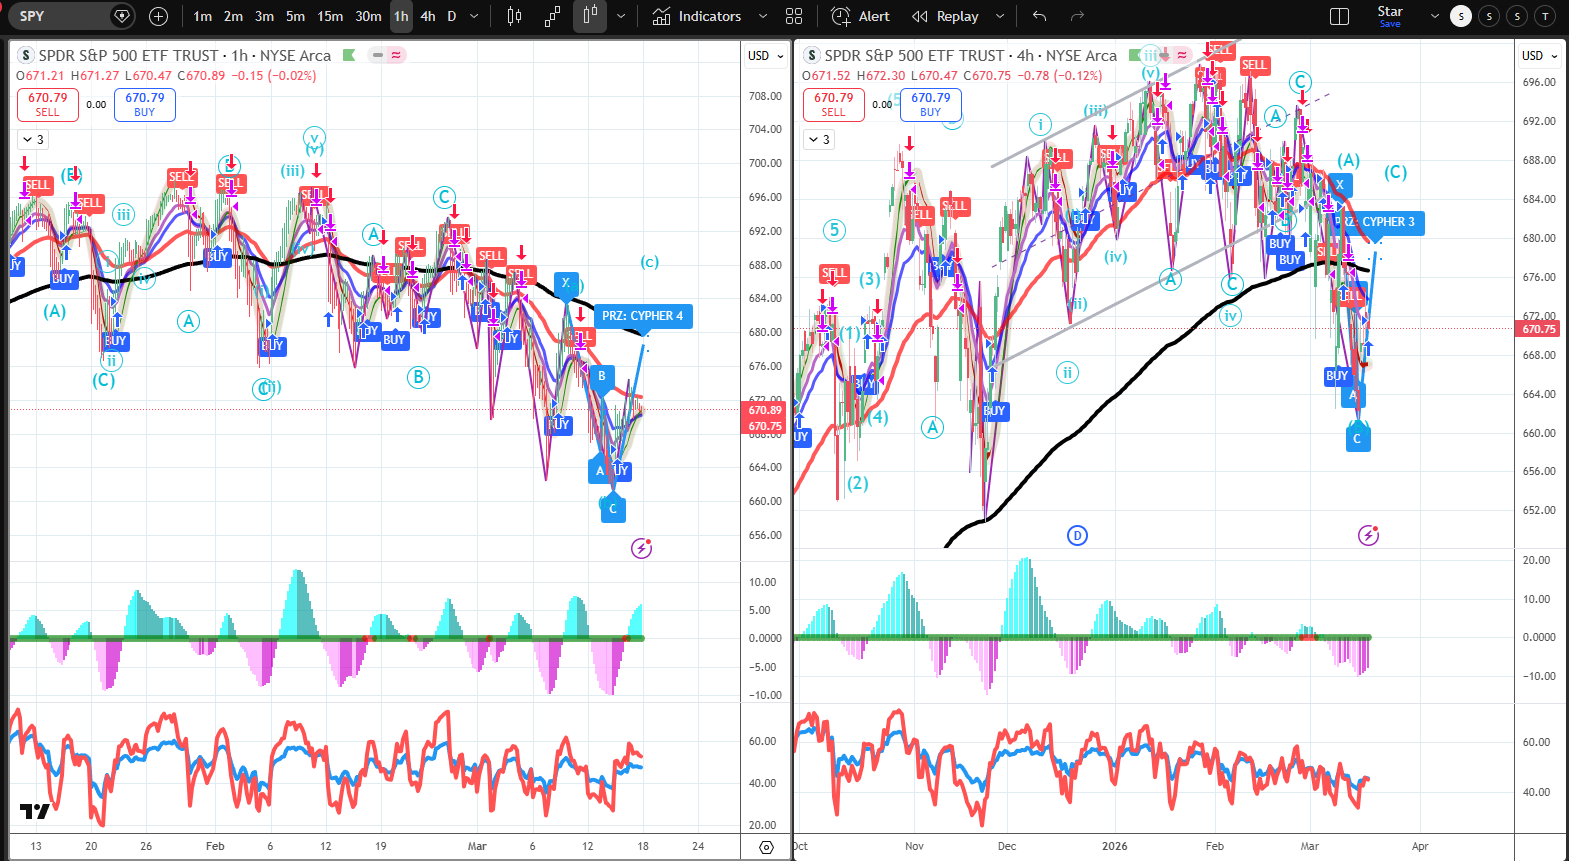1569x861 pixels.
Task: Click the T avatar circle
Action: pos(1546,16)
